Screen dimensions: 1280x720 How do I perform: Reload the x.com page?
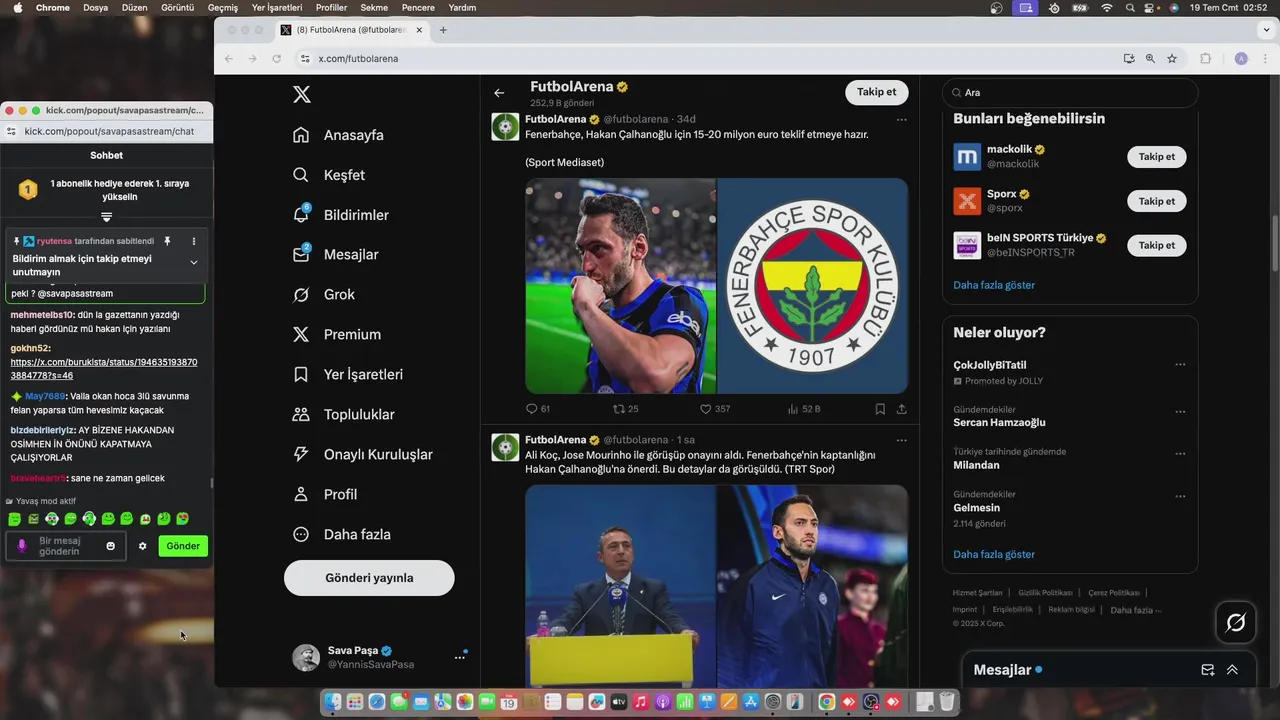pyautogui.click(x=277, y=59)
